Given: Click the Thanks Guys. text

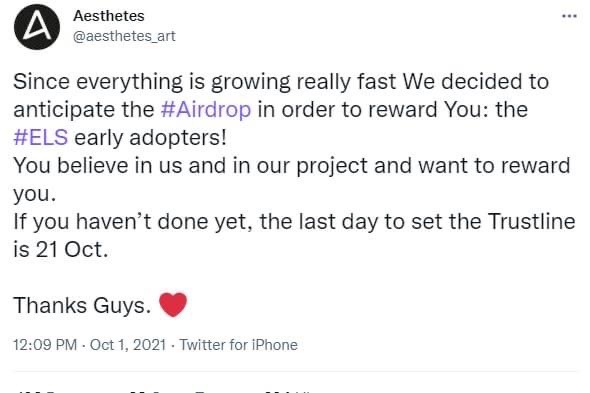Looking at the screenshot, I should coord(82,305).
